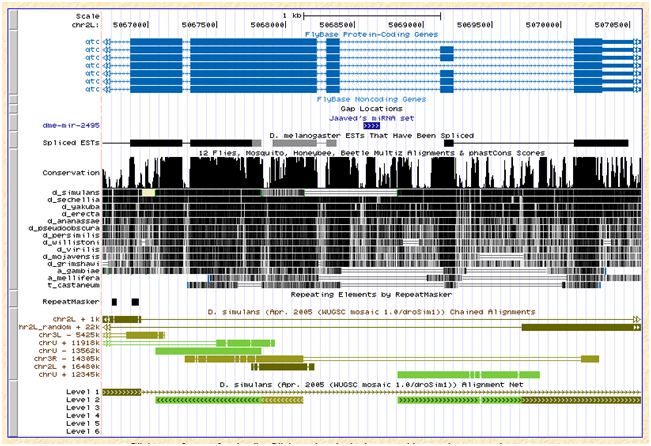The image size is (651, 446).
Task: Click the gray side bar beside Conservation track
Action: [10, 169]
